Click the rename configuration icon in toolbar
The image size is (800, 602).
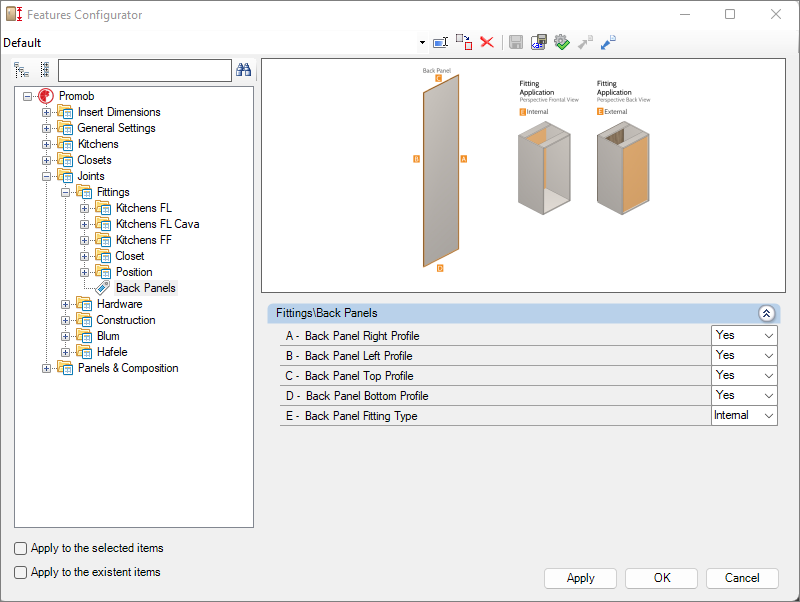440,42
